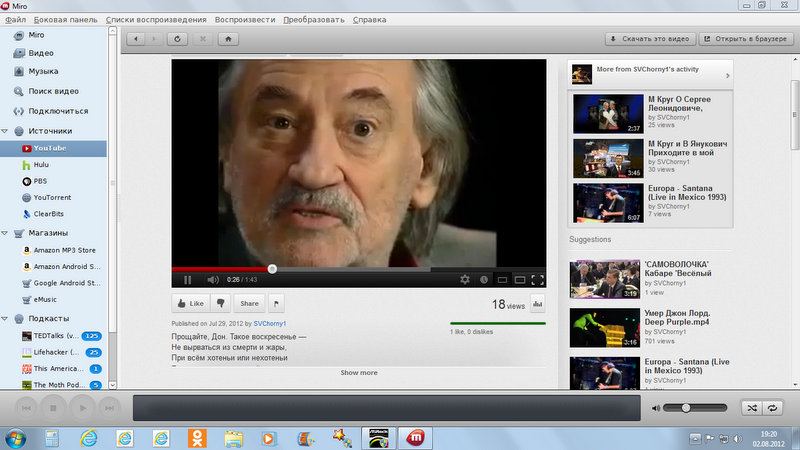Viewport: 800px width, 450px height.
Task: Open 'САМОВОЛОЧКА' Кабаре suggestion thumbnail
Action: click(605, 279)
